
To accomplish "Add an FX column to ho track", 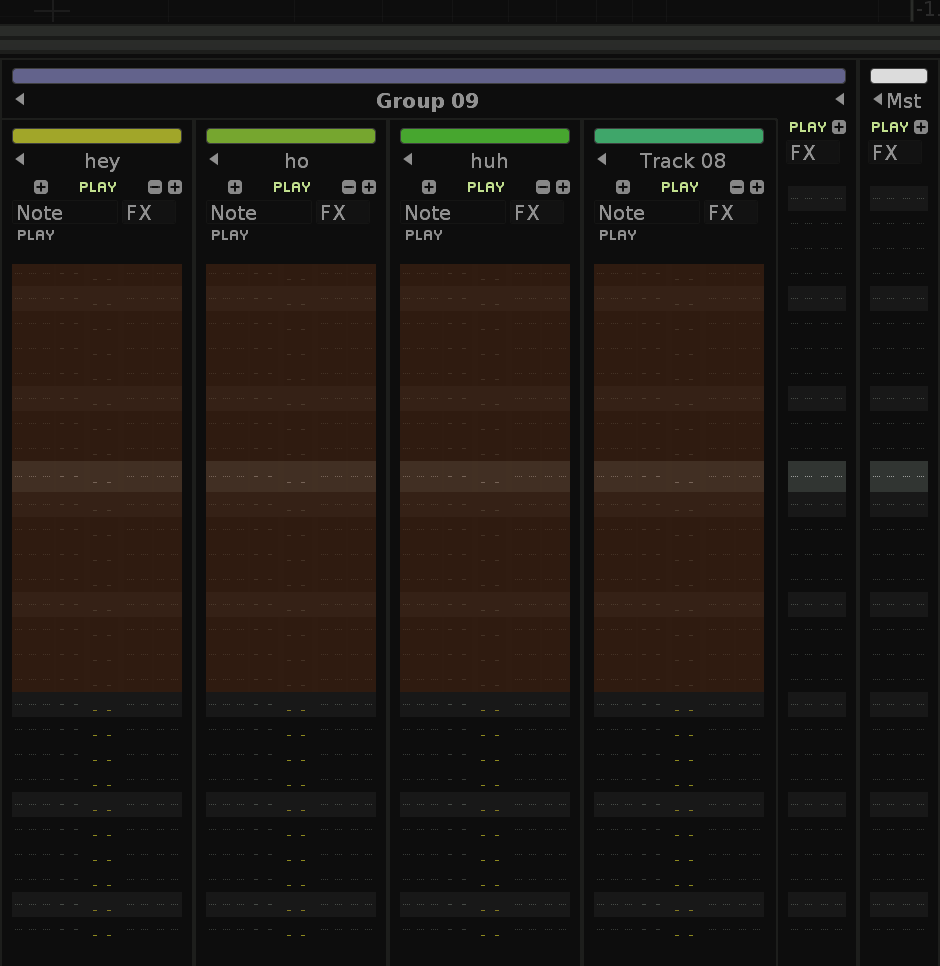I will (369, 187).
